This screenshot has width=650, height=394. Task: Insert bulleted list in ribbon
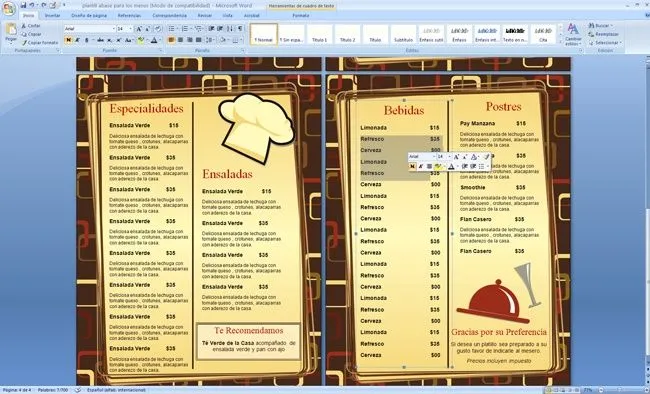click(172, 29)
